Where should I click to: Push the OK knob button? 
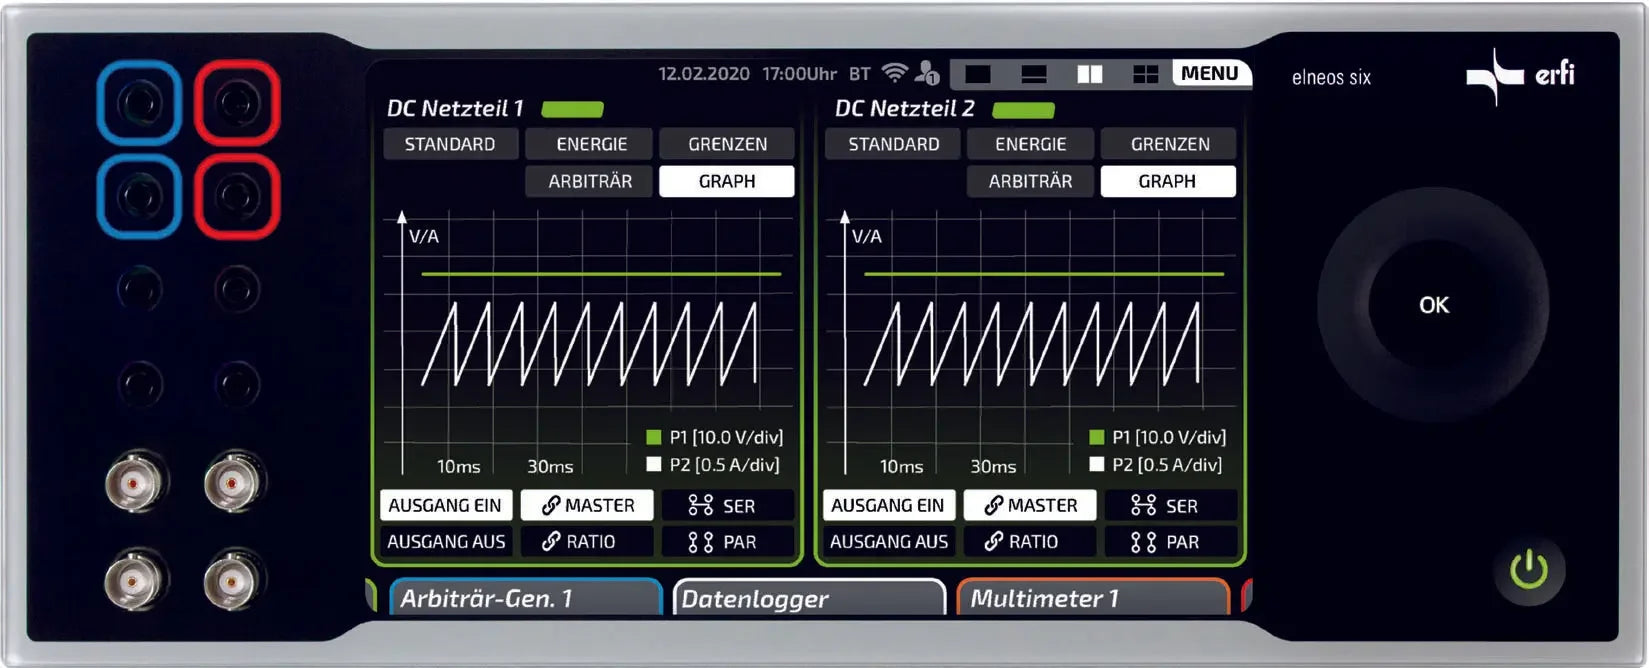[x=1433, y=305]
